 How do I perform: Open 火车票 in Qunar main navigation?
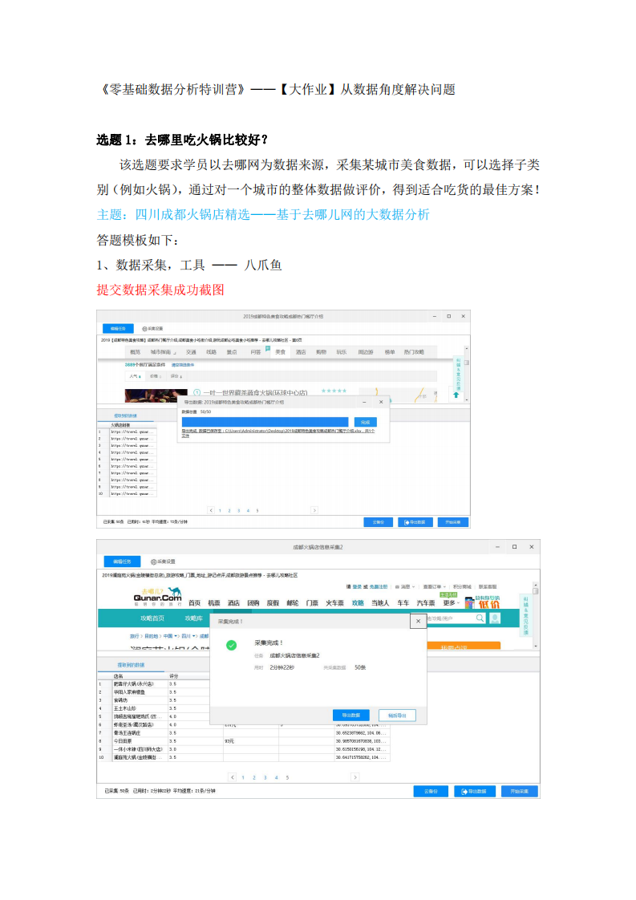[335, 603]
